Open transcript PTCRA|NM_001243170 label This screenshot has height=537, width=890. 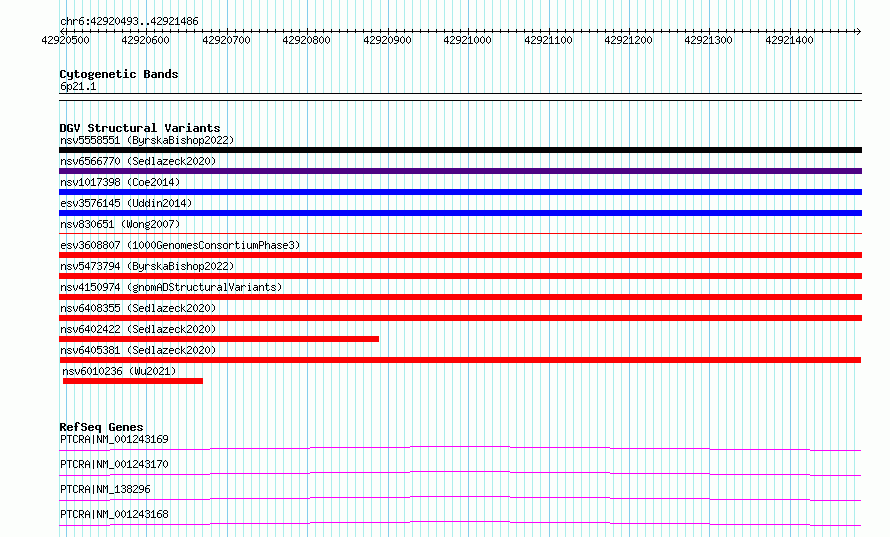coord(114,464)
